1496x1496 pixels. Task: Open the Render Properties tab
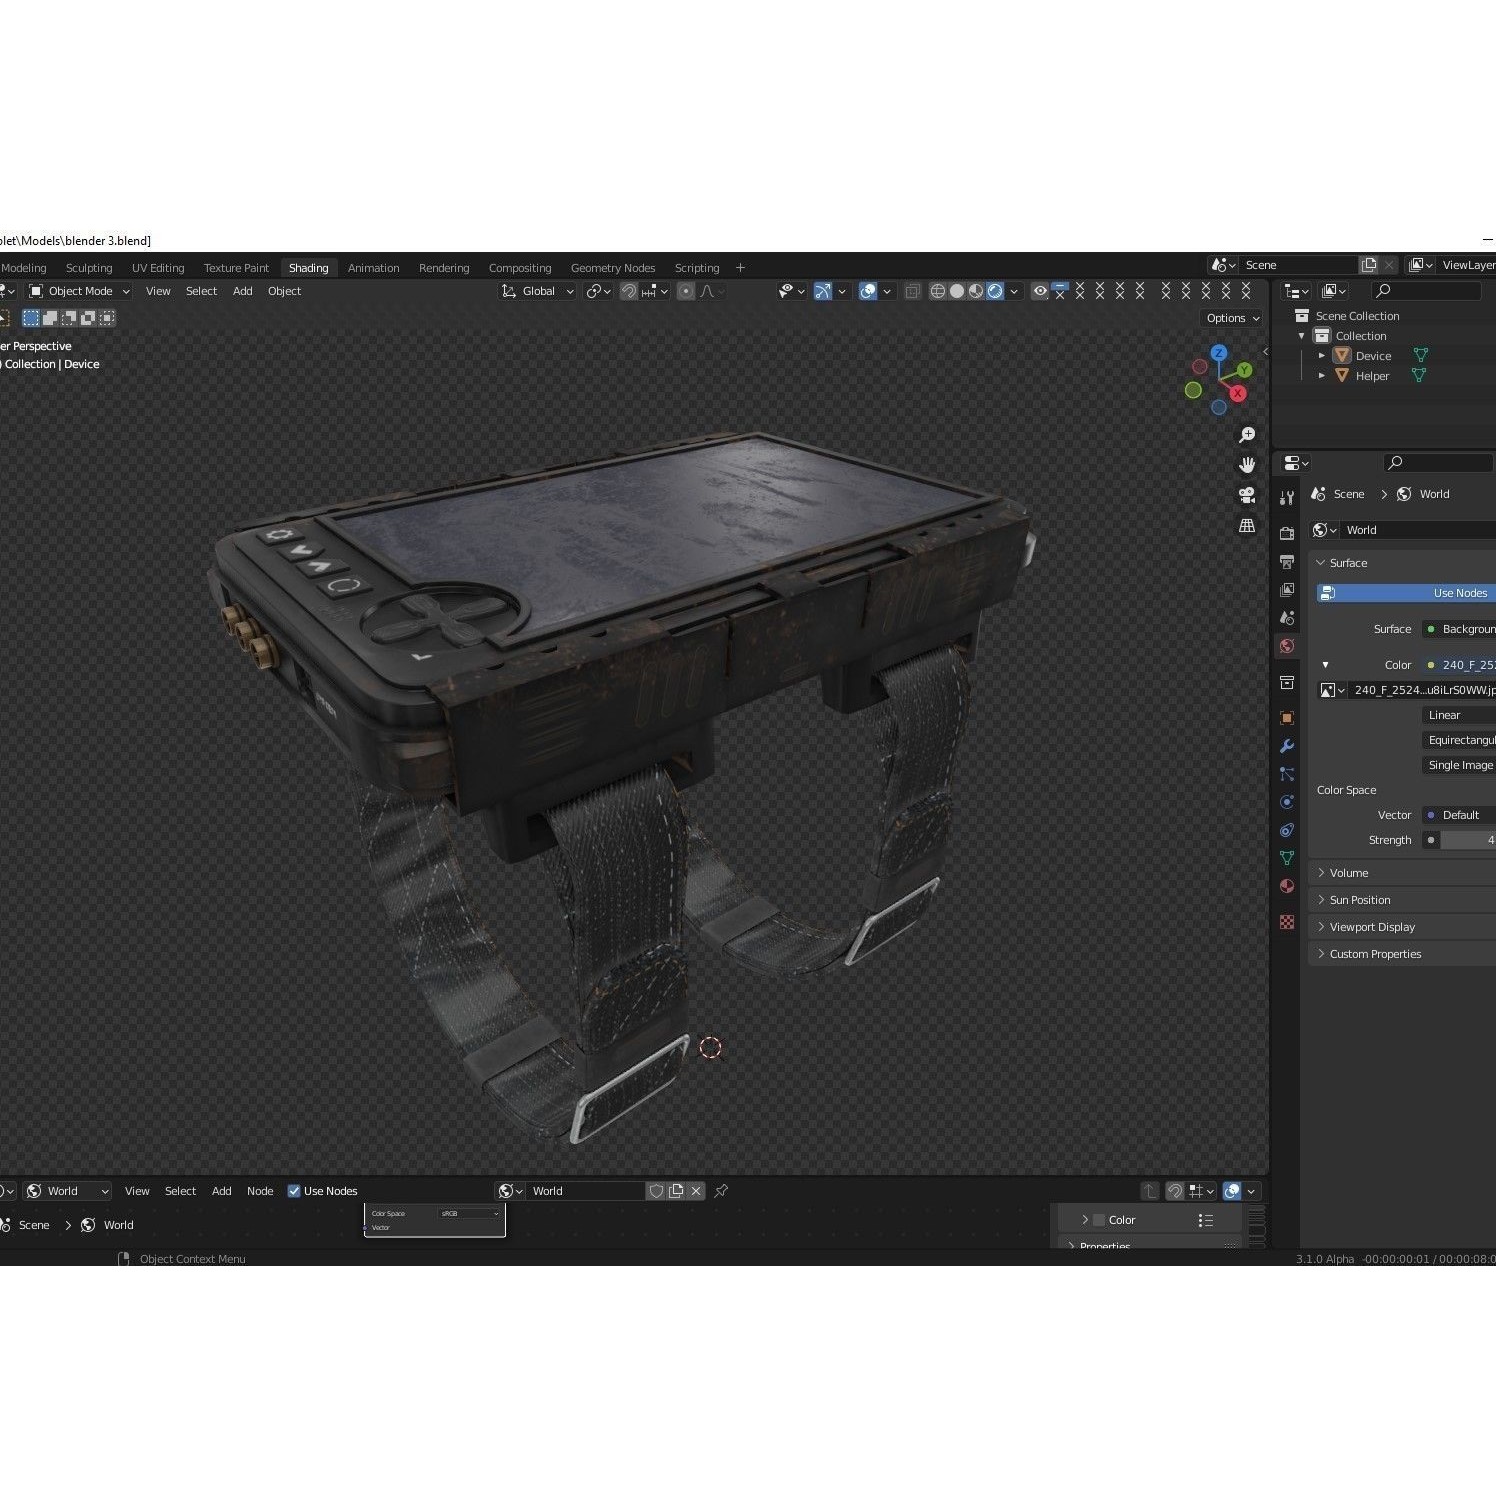(x=1287, y=535)
